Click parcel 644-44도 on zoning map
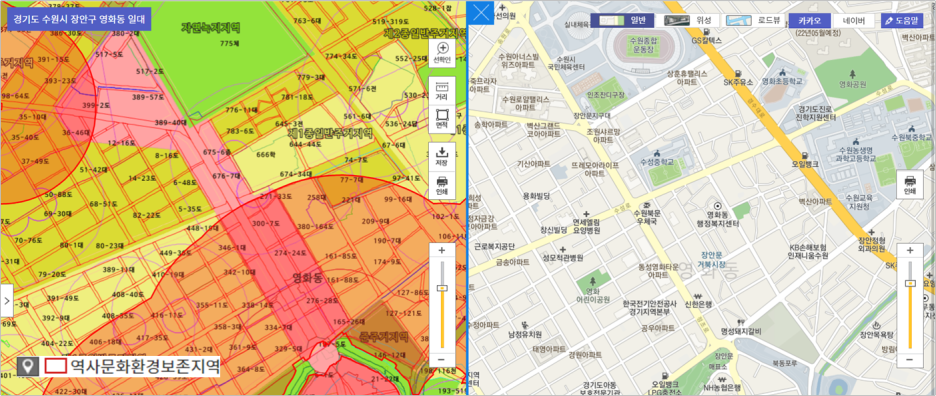This screenshot has height=396, width=936. click(306, 144)
